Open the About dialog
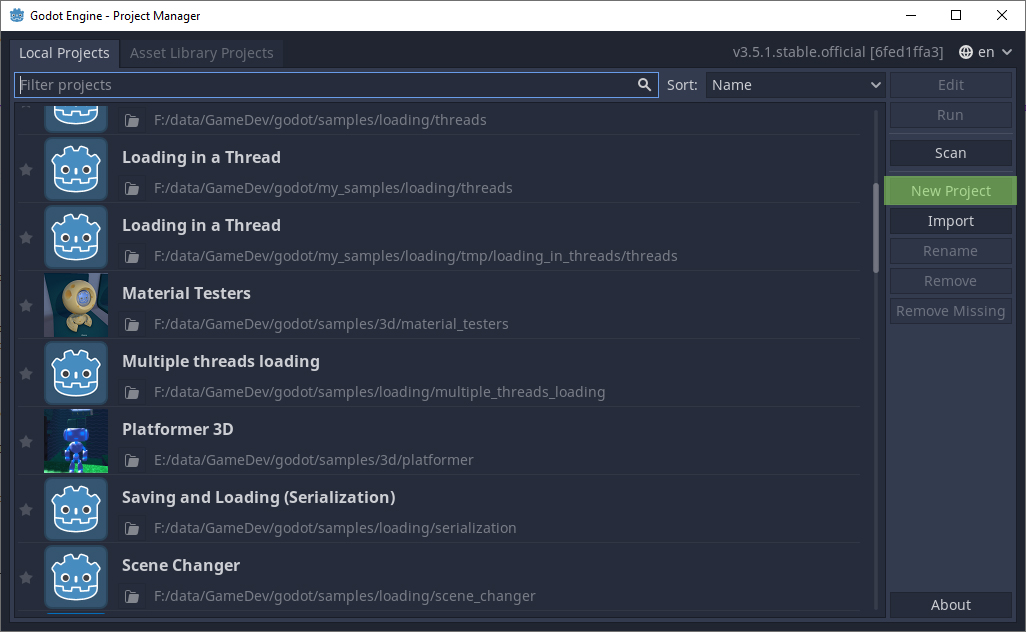Image resolution: width=1026 pixels, height=632 pixels. 951,605
